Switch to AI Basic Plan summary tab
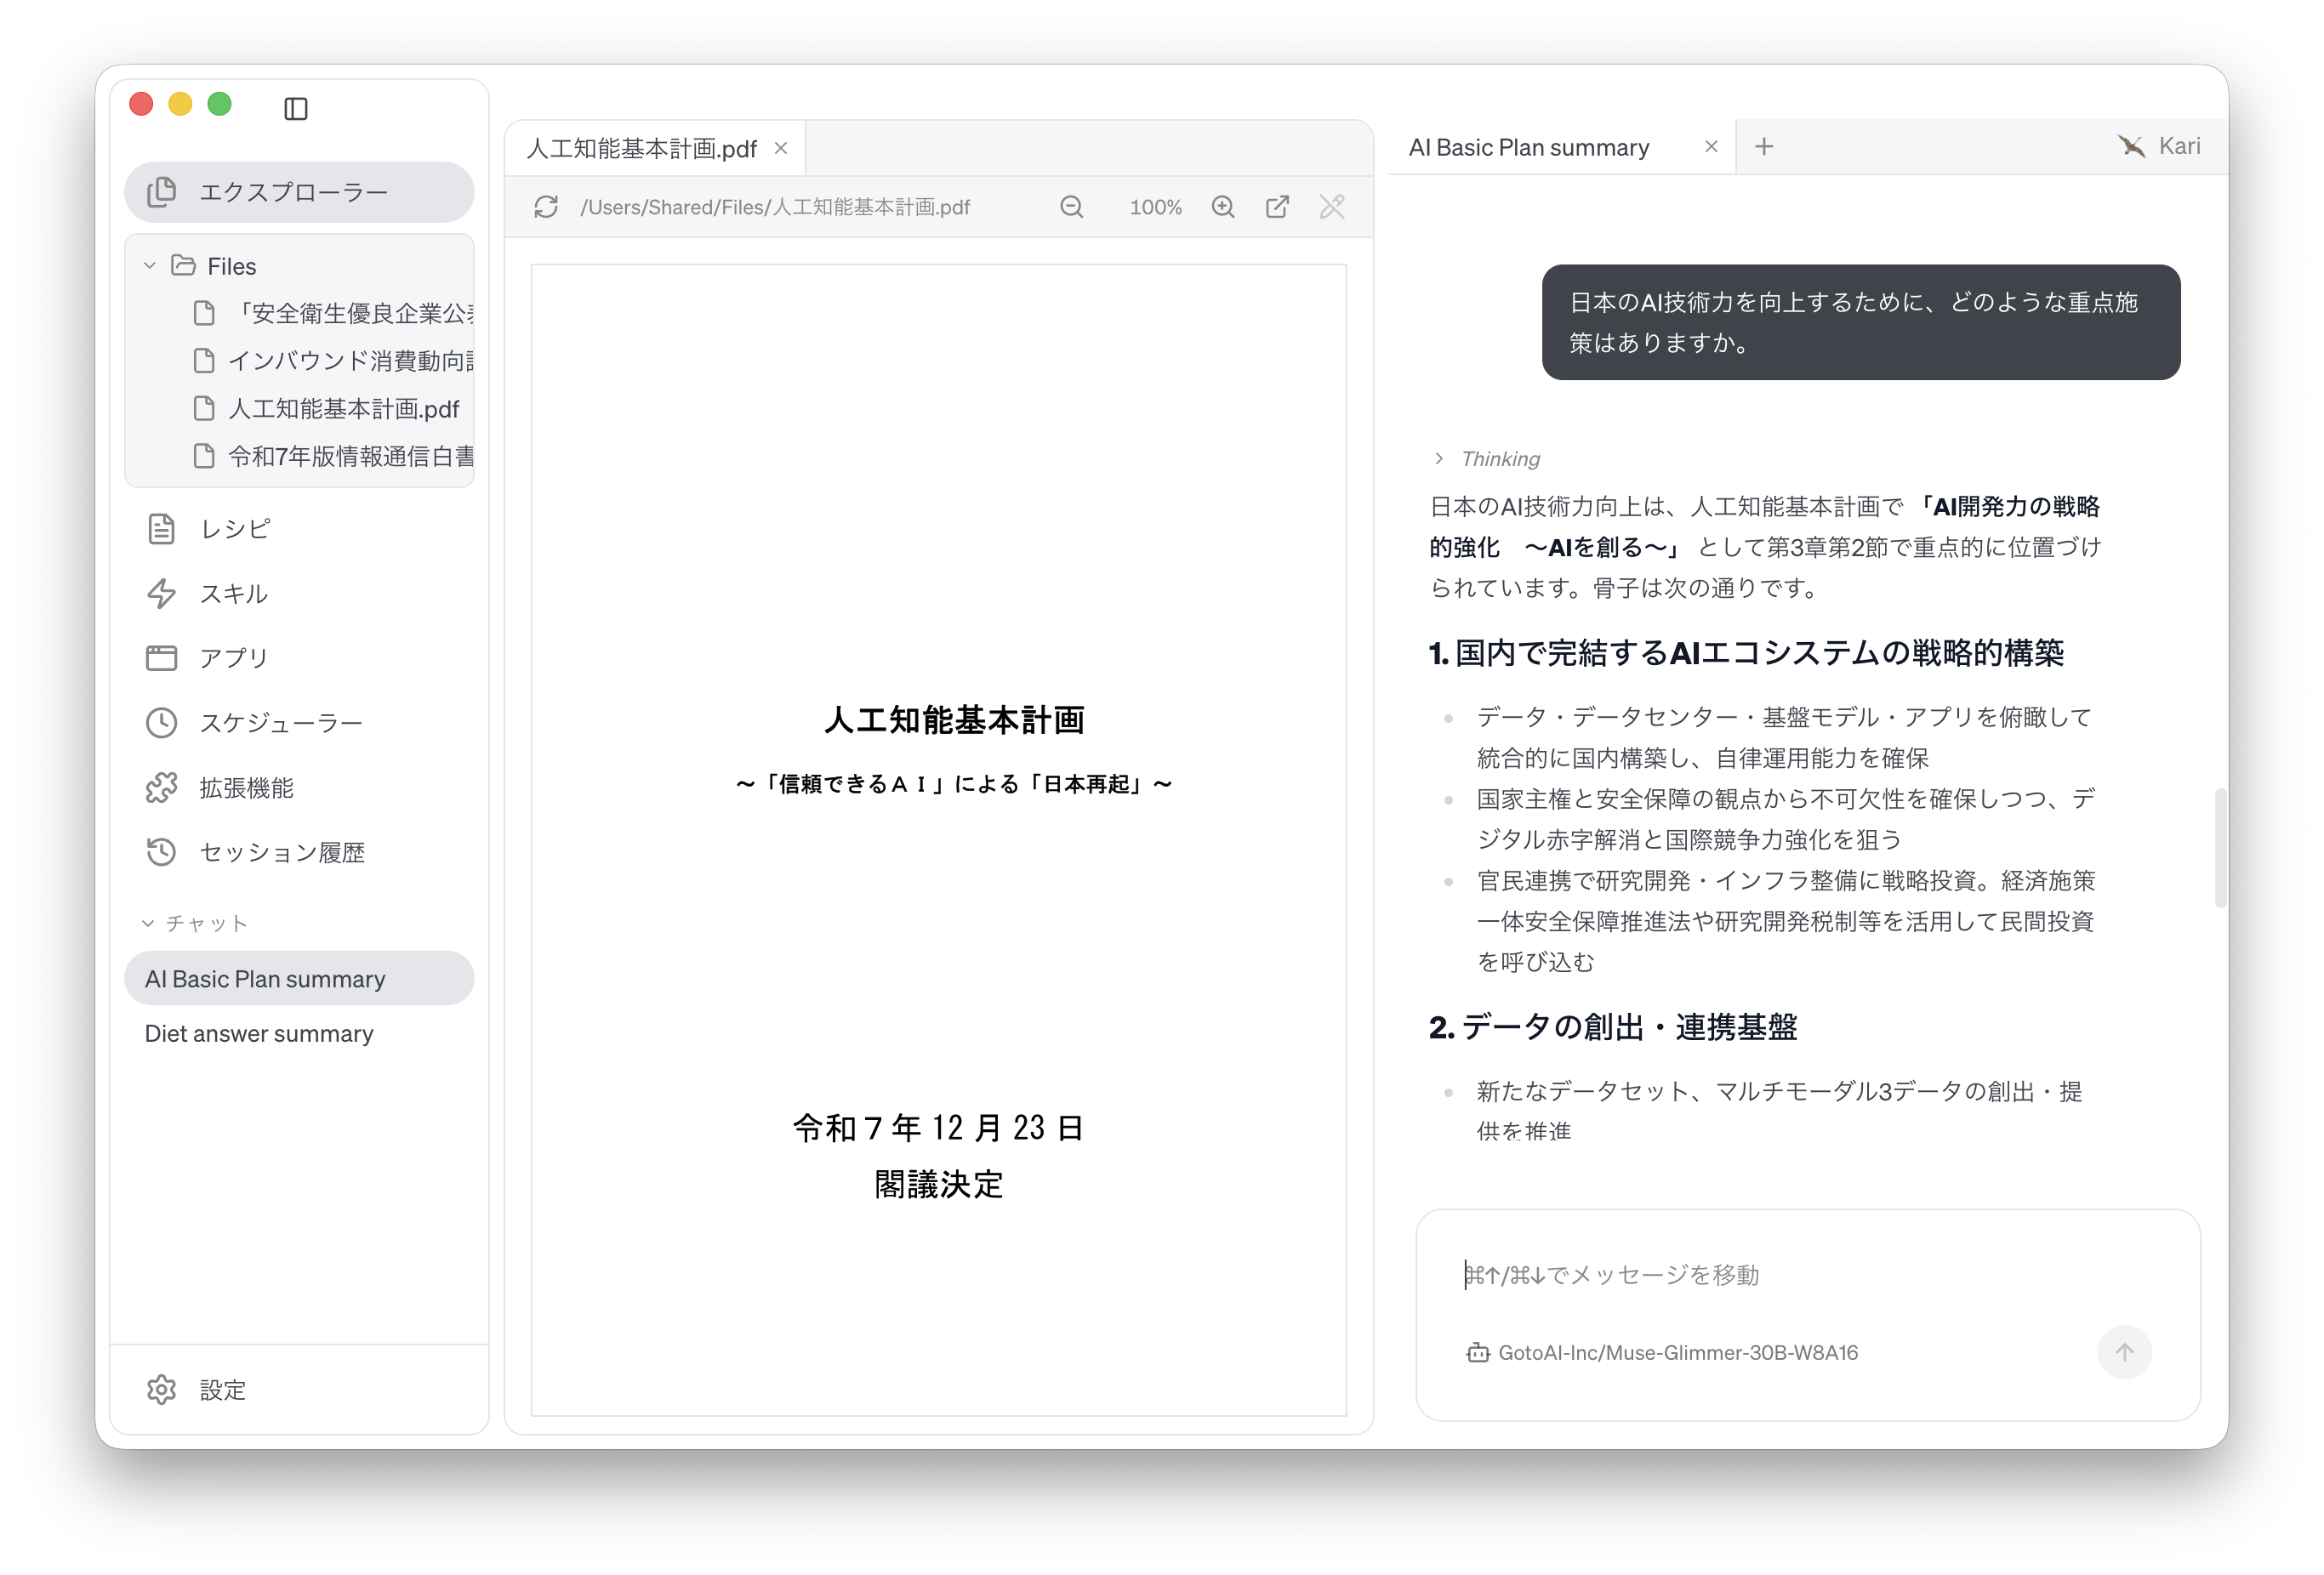Screen dimensions: 2324x1575 coord(1529,147)
